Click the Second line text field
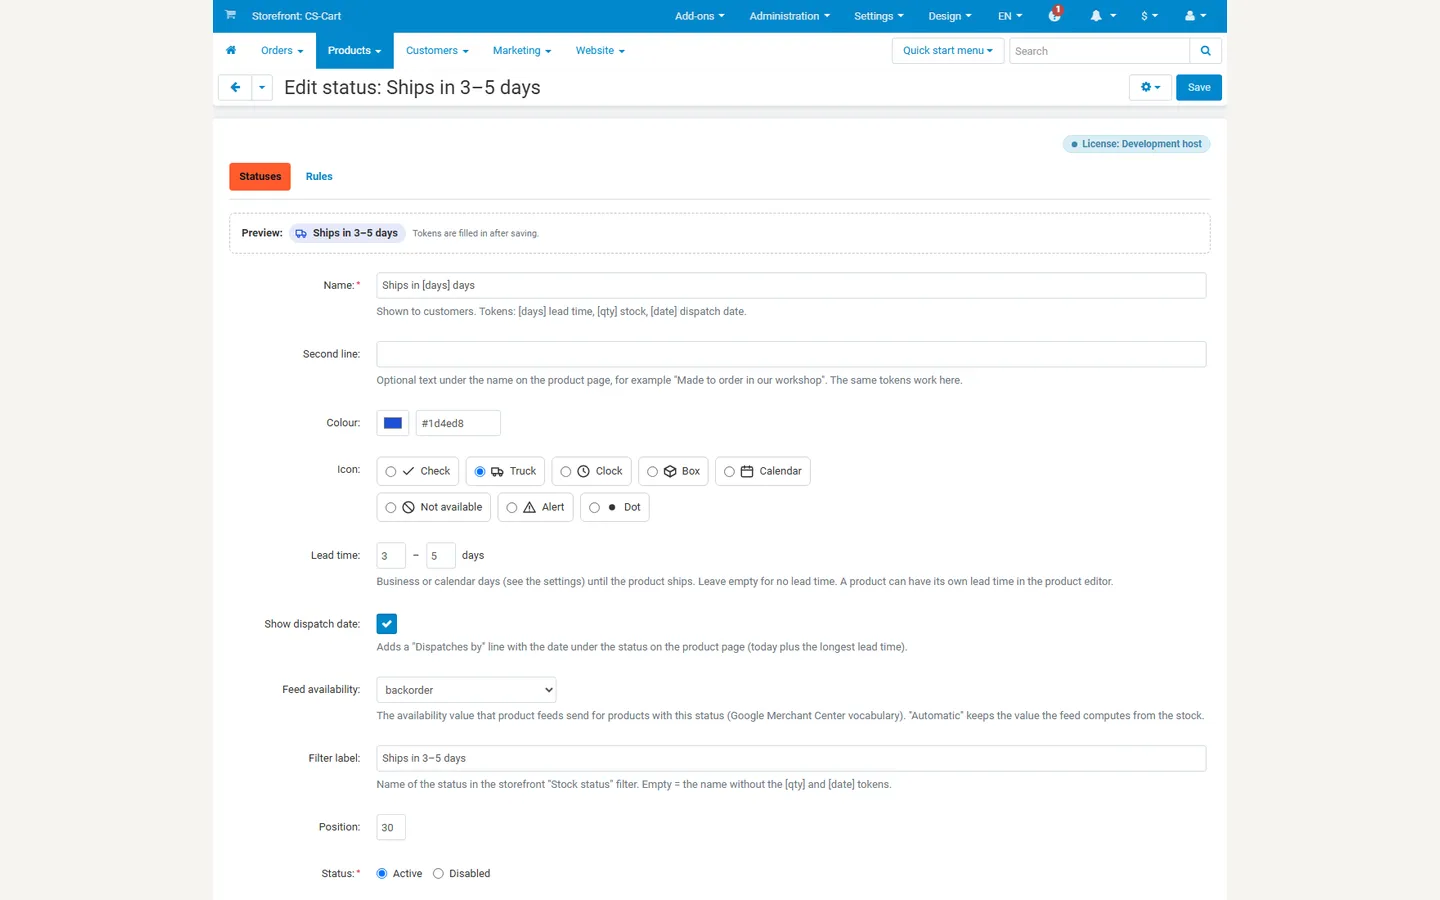This screenshot has height=900, width=1440. coord(791,354)
